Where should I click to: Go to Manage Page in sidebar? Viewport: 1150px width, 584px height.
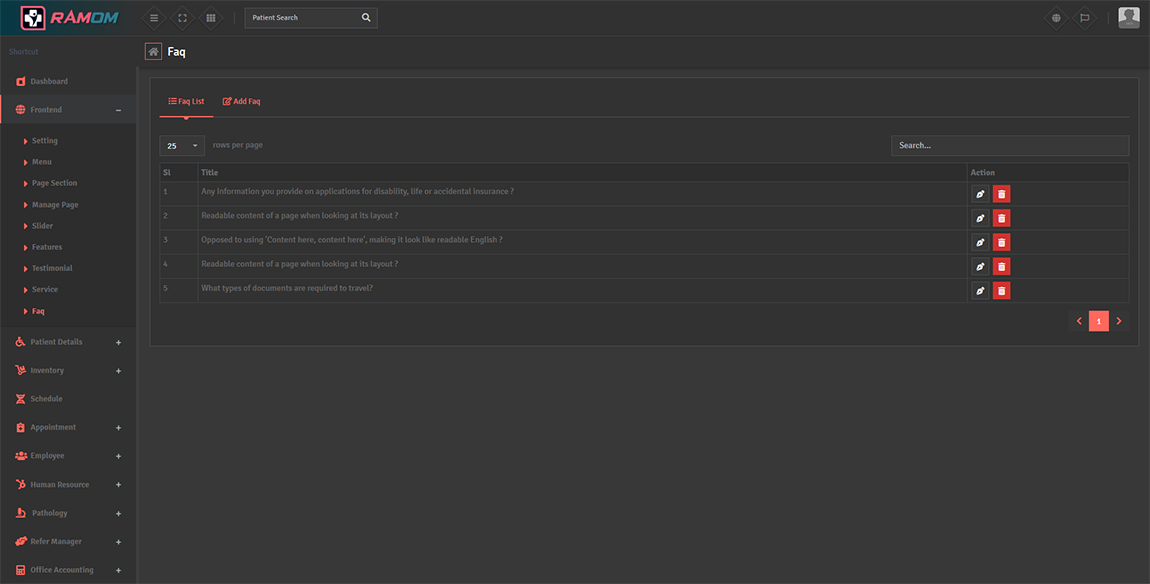[x=55, y=205]
